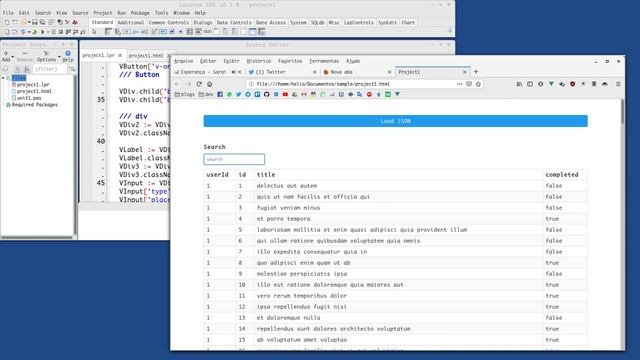Viewport: 640px width, 360px height.
Task: Open the dropdown arrow beside Options
Action: pos(59,57)
